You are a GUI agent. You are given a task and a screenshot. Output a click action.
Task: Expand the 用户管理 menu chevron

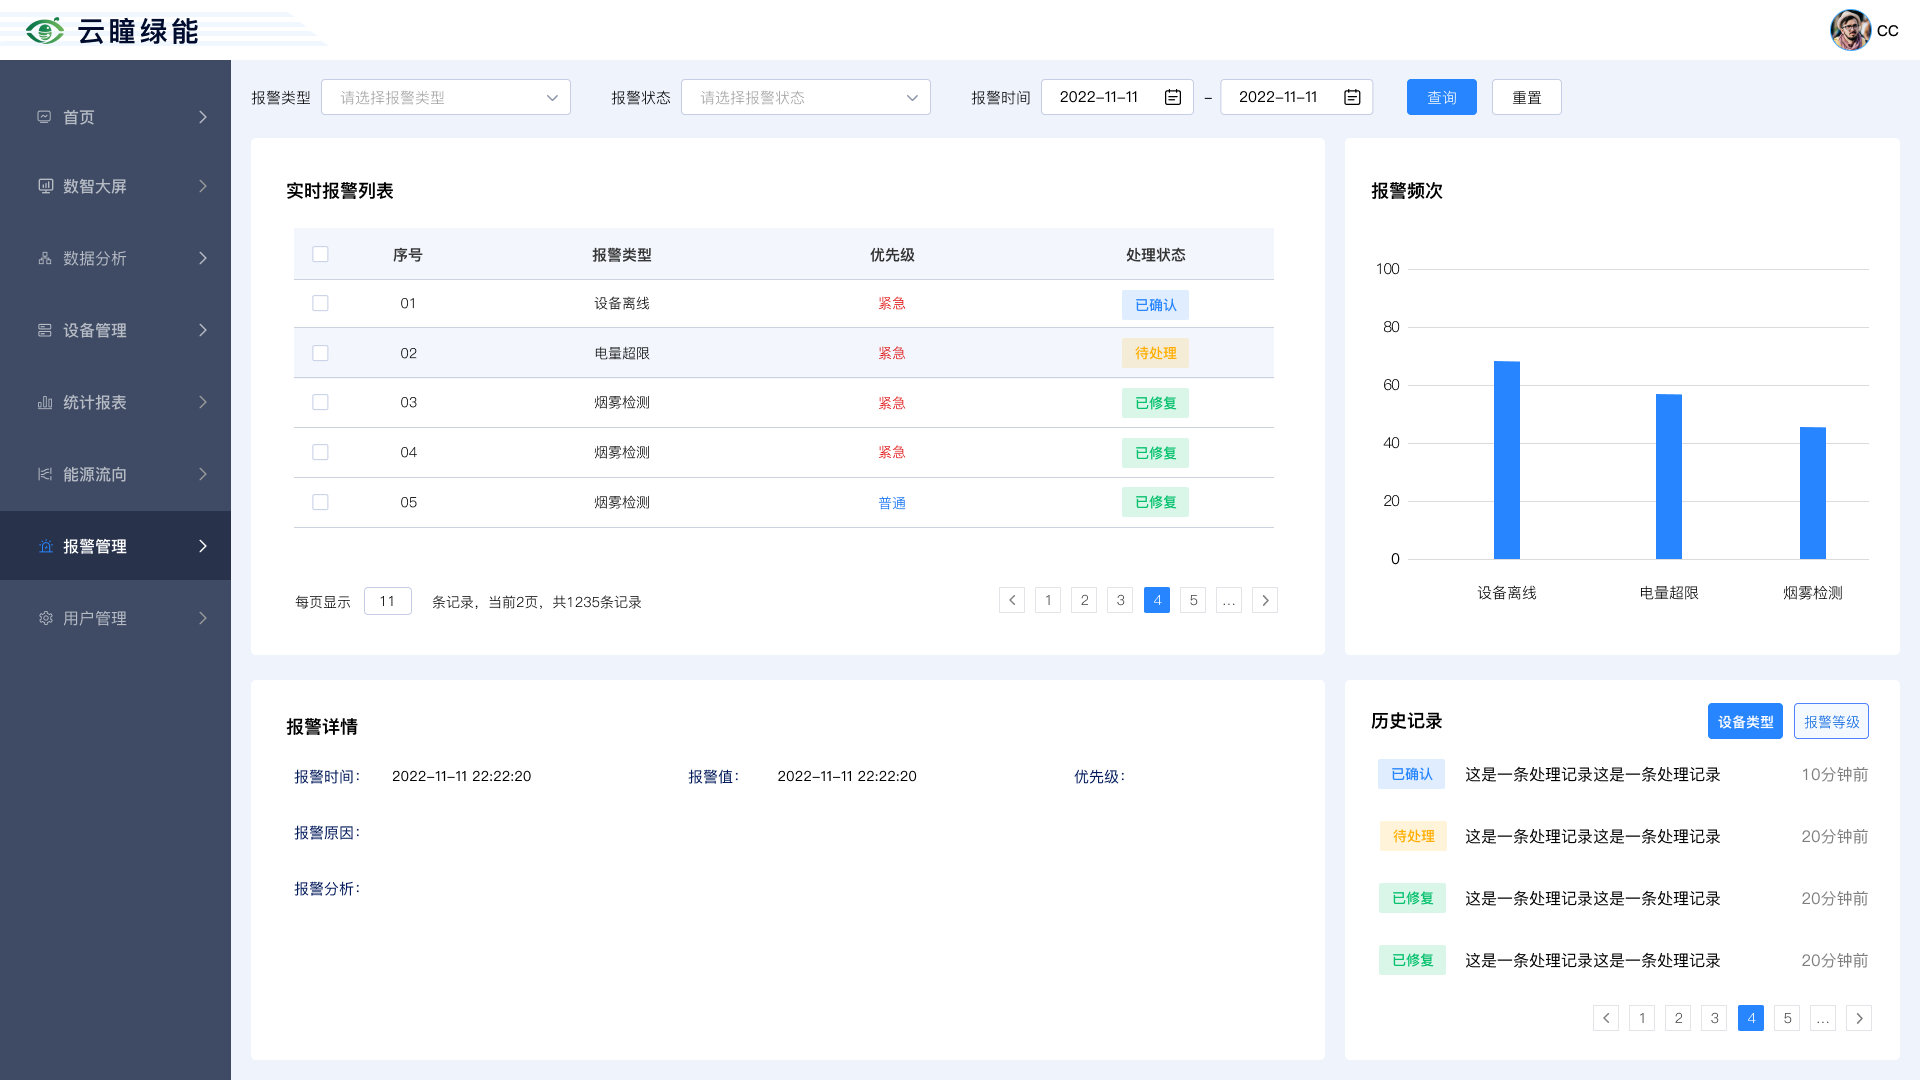pos(203,618)
